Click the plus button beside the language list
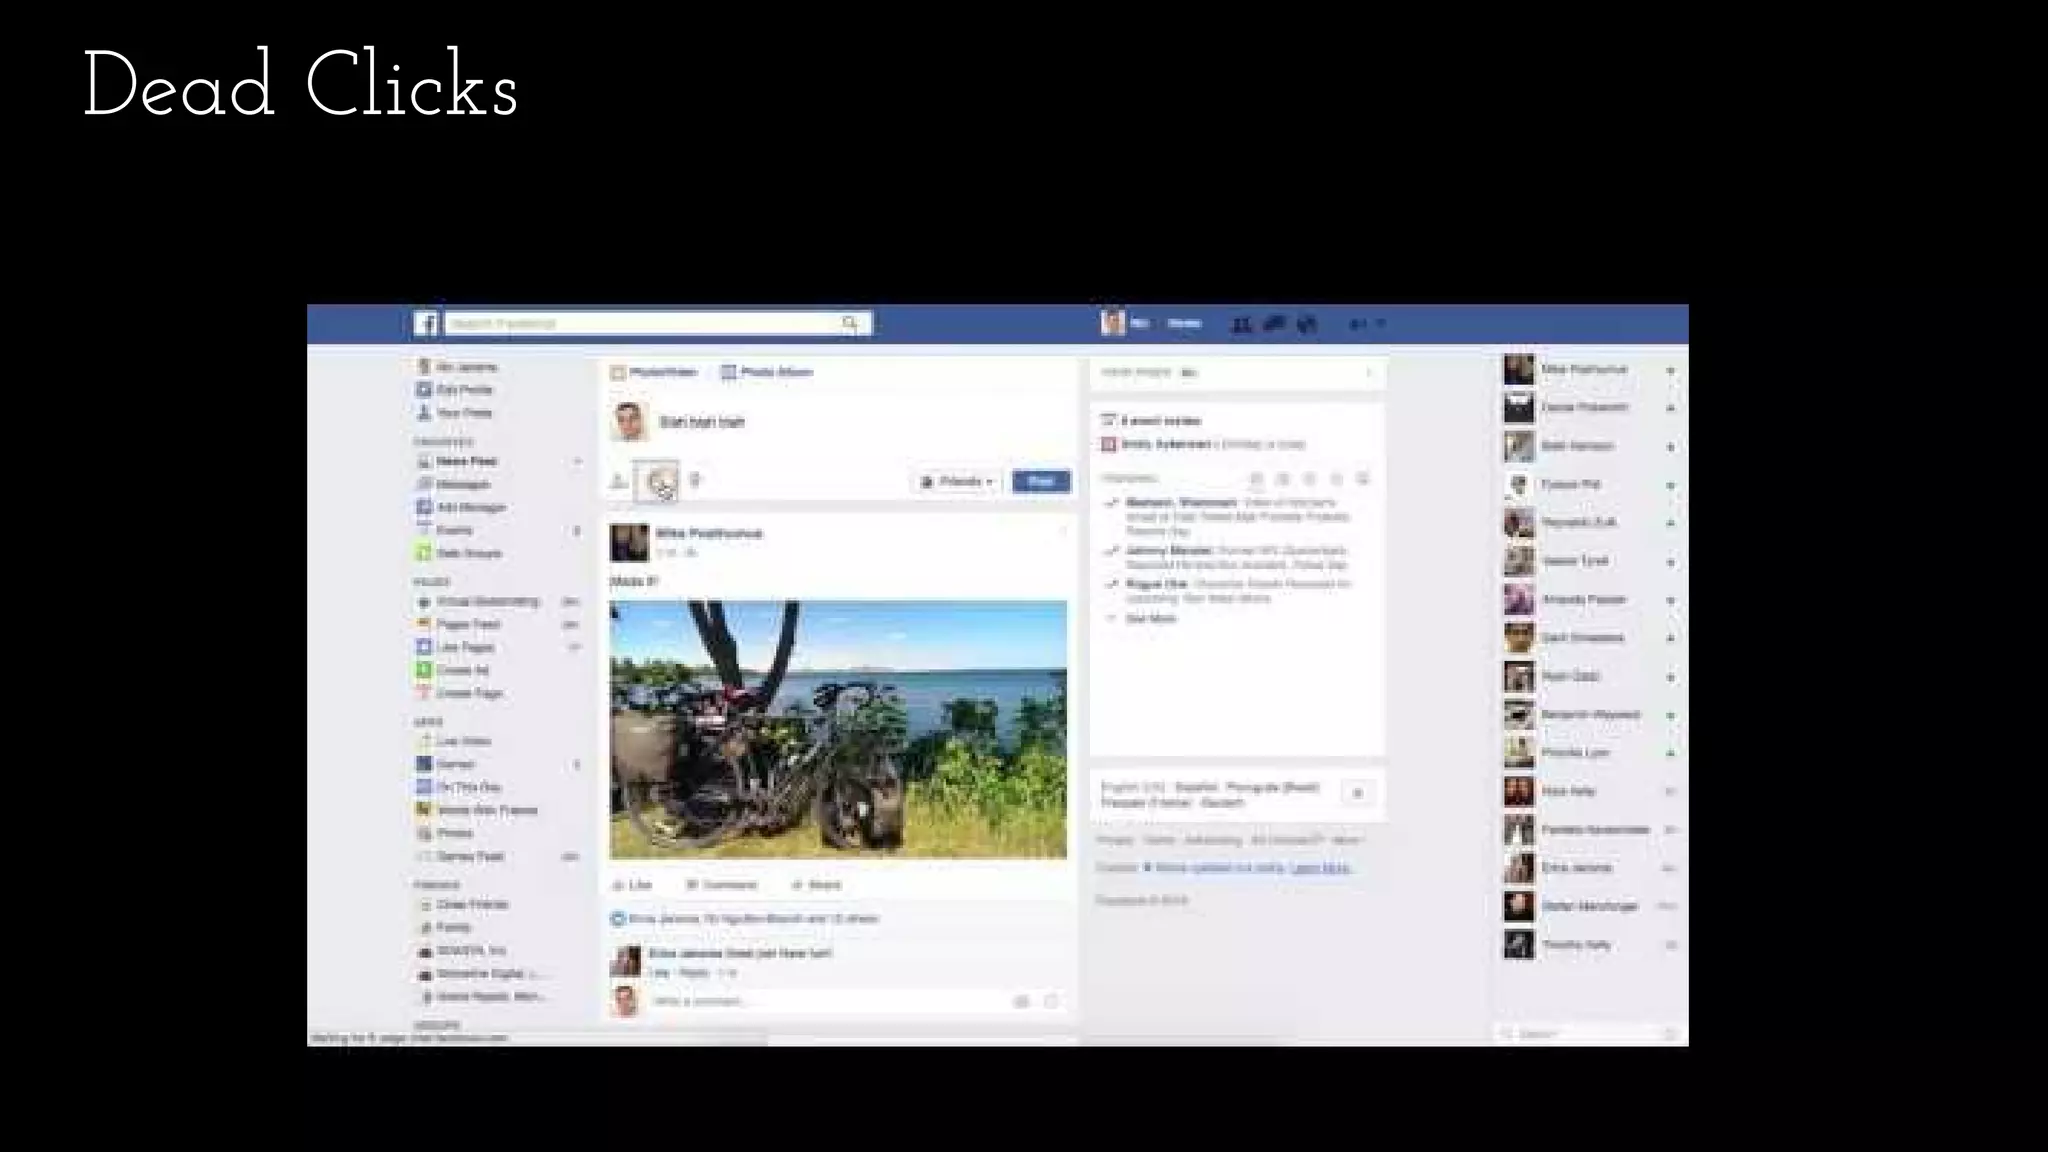 click(x=1358, y=793)
